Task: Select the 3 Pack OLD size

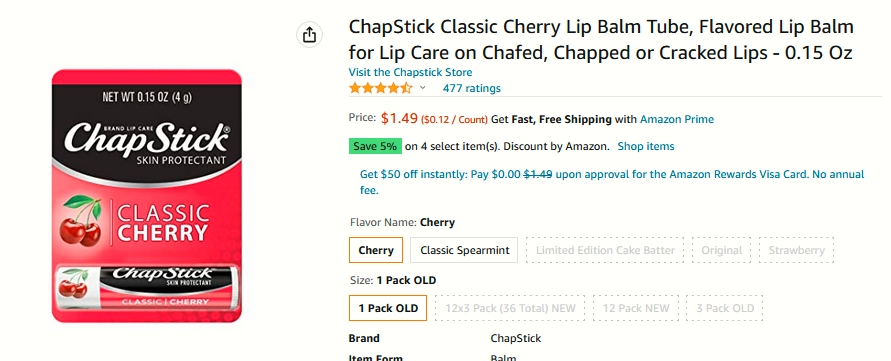Action: pyautogui.click(x=725, y=308)
